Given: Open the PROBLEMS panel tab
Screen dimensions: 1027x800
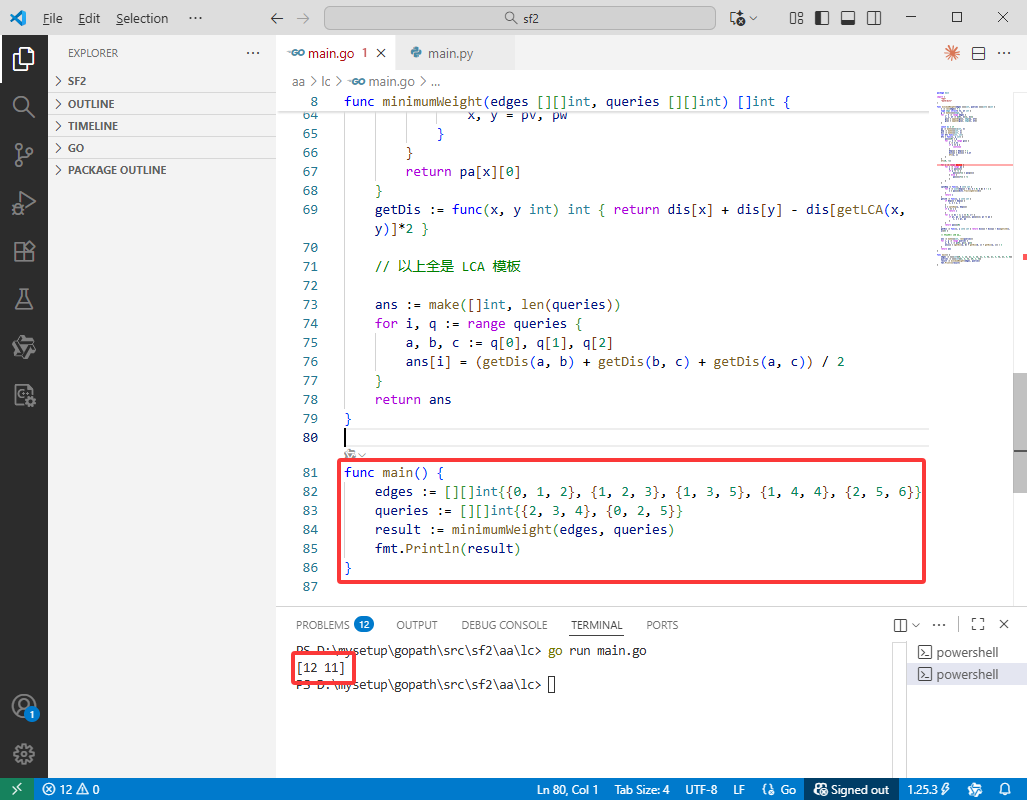Looking at the screenshot, I should click(334, 625).
